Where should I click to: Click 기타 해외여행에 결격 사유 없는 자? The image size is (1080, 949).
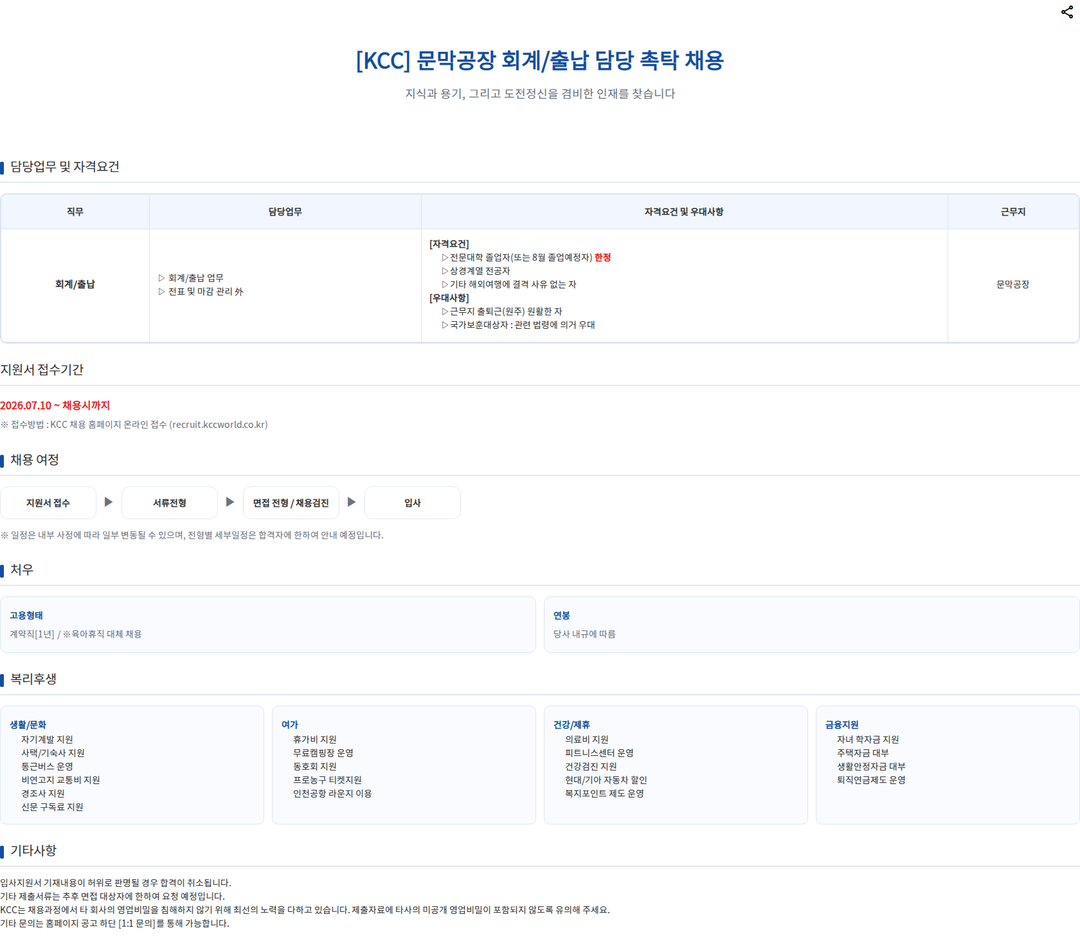tap(508, 284)
